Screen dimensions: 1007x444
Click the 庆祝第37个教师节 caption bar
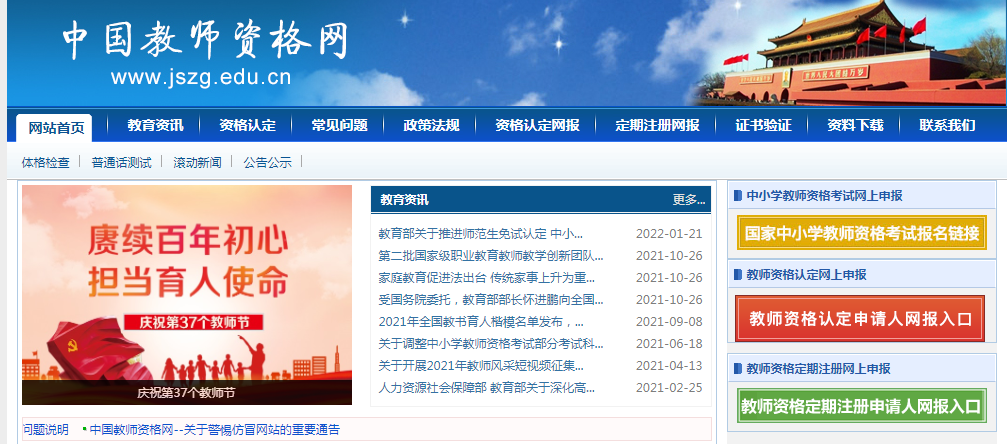tap(187, 392)
